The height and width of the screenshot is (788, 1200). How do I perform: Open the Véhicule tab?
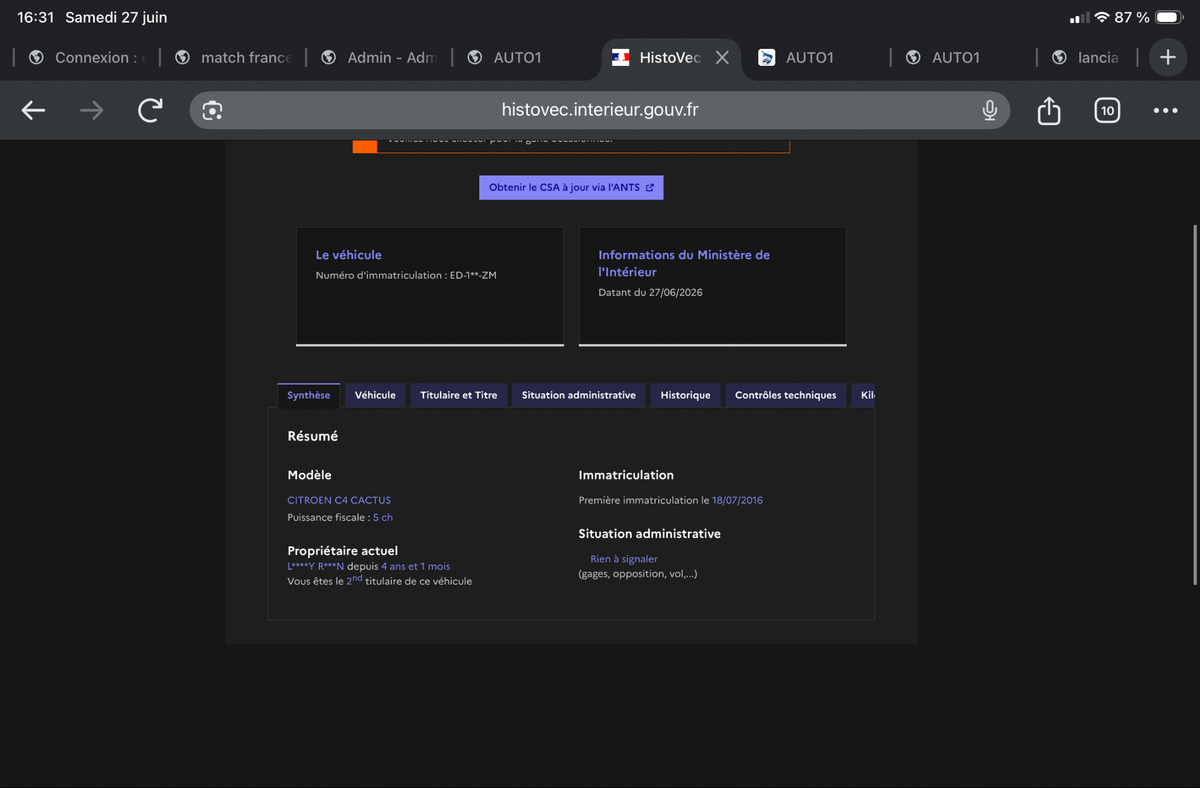[375, 395]
